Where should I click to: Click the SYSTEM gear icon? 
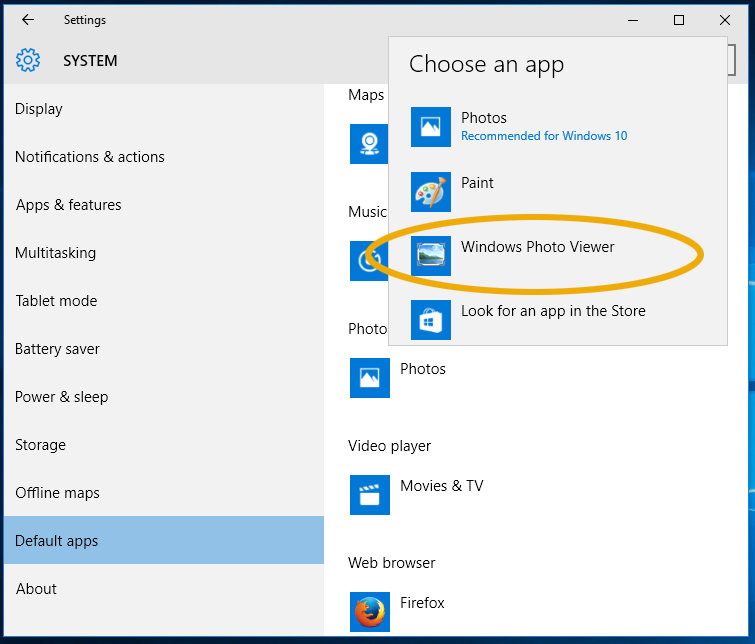[28, 60]
